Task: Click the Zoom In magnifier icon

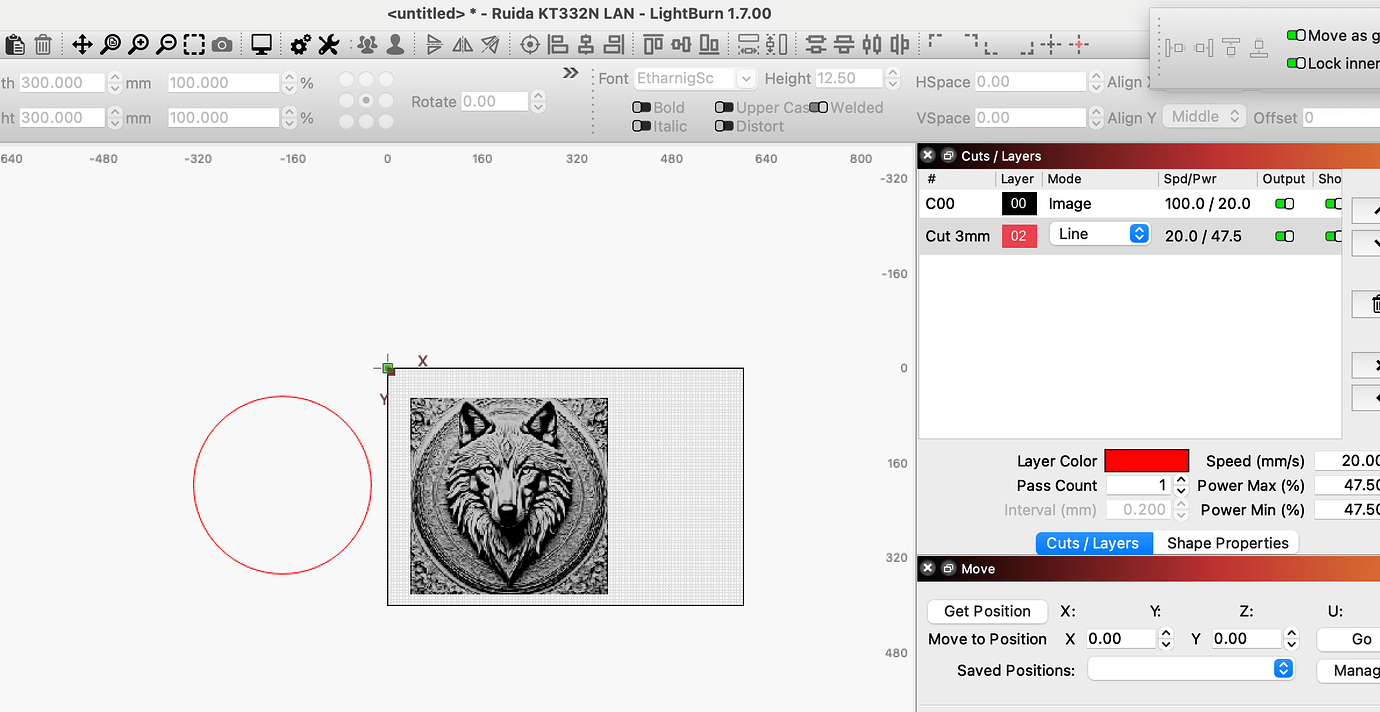Action: click(x=138, y=44)
